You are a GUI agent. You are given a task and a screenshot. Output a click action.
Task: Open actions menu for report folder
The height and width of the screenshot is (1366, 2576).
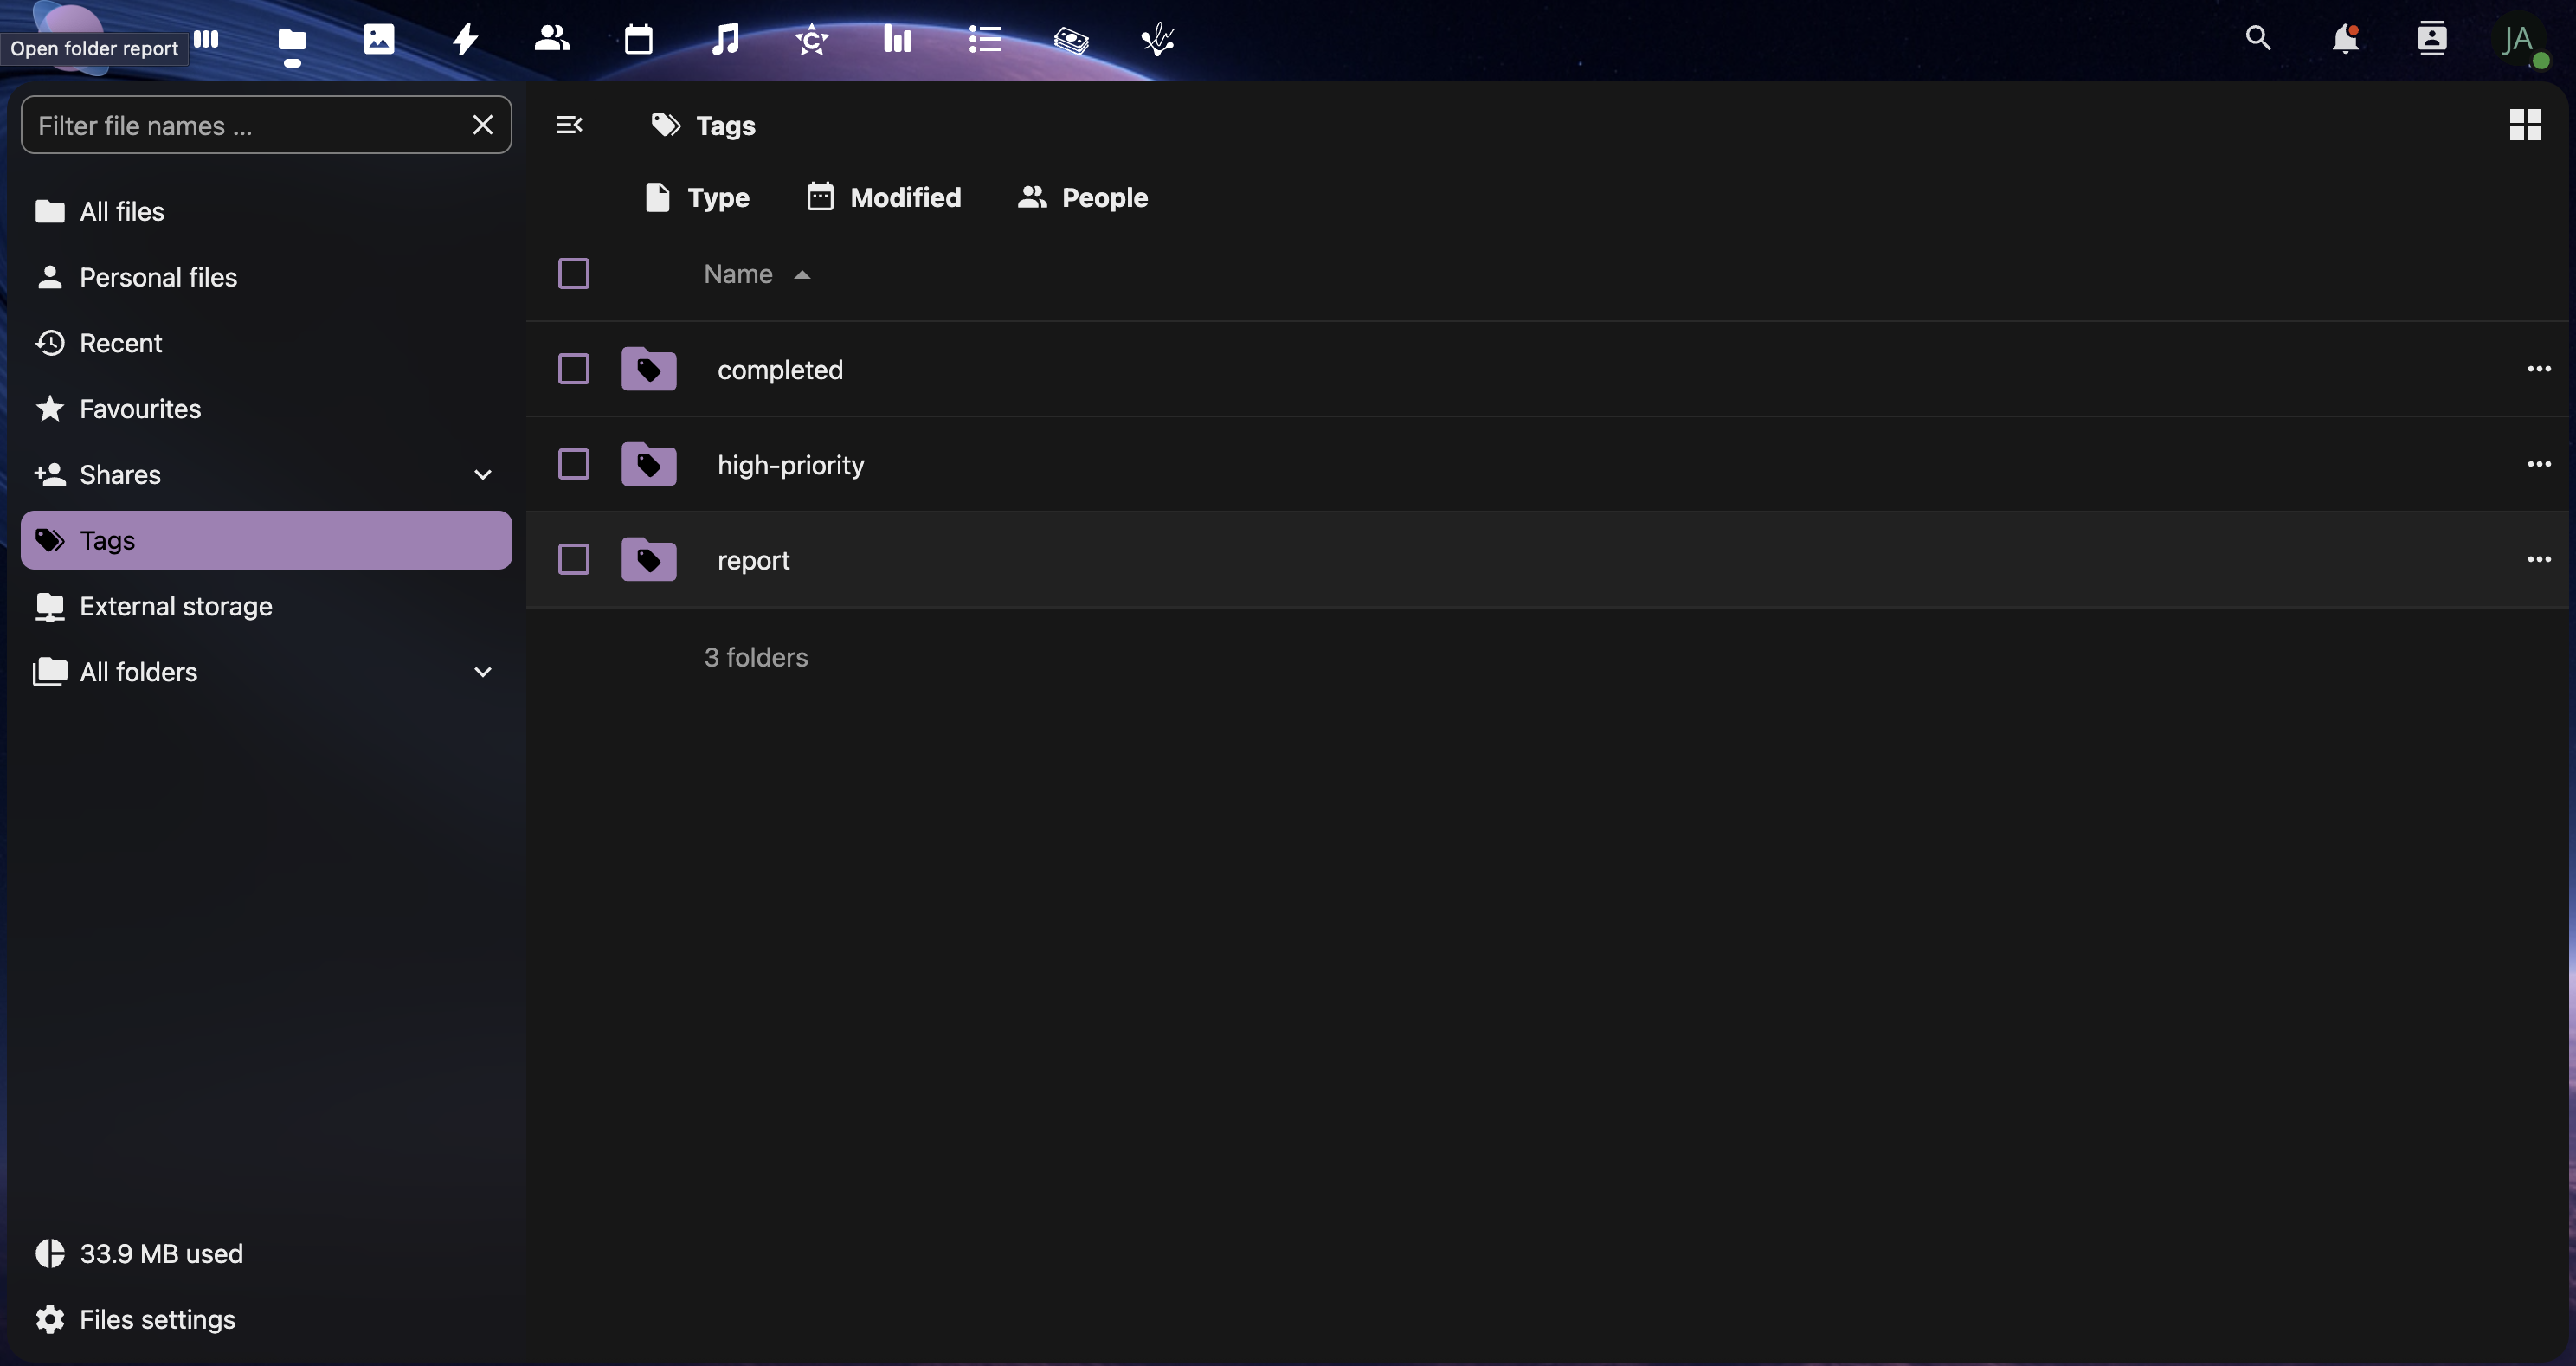click(2538, 560)
